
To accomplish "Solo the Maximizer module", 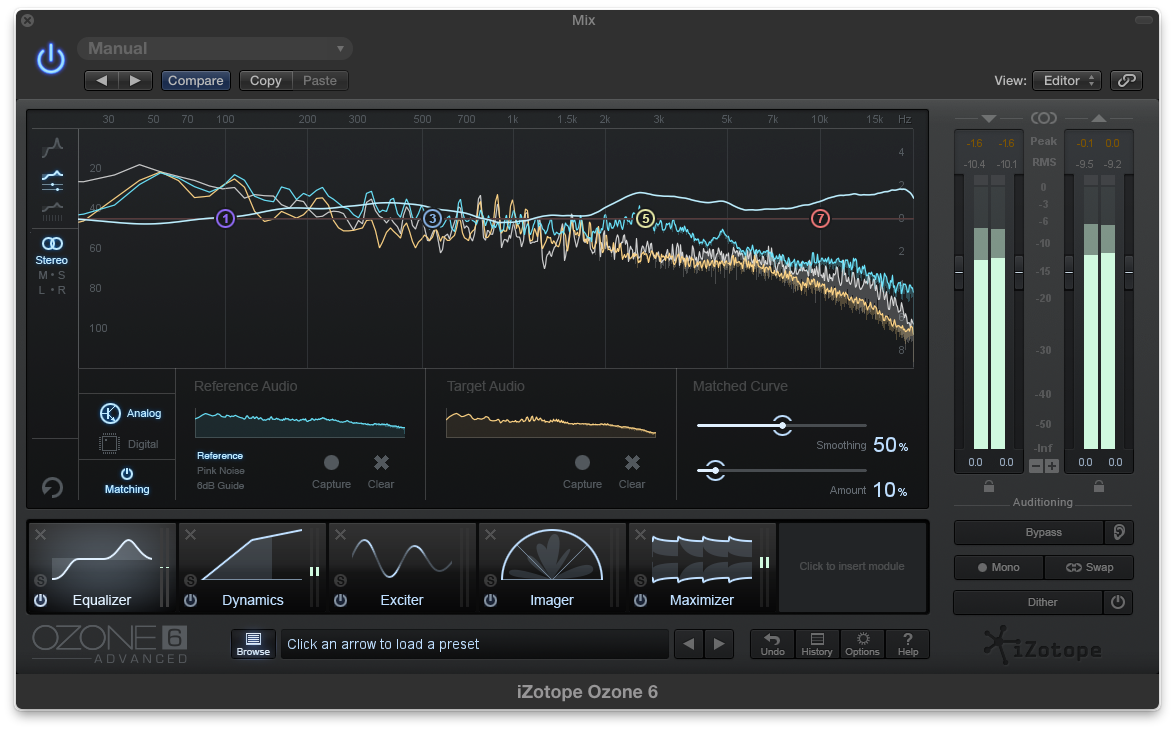I will 640,580.
